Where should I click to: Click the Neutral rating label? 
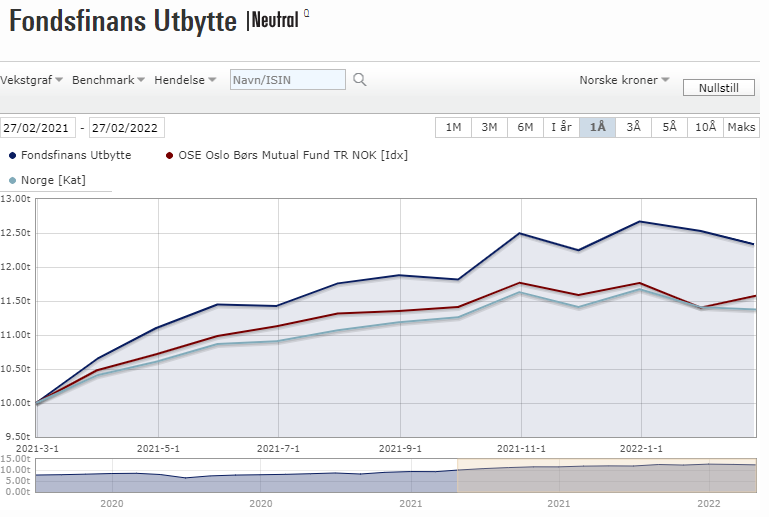(x=275, y=20)
